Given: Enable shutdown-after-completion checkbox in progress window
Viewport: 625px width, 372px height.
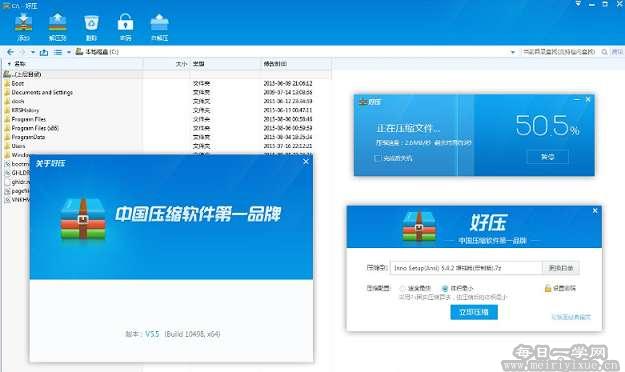Looking at the screenshot, I should 378,158.
